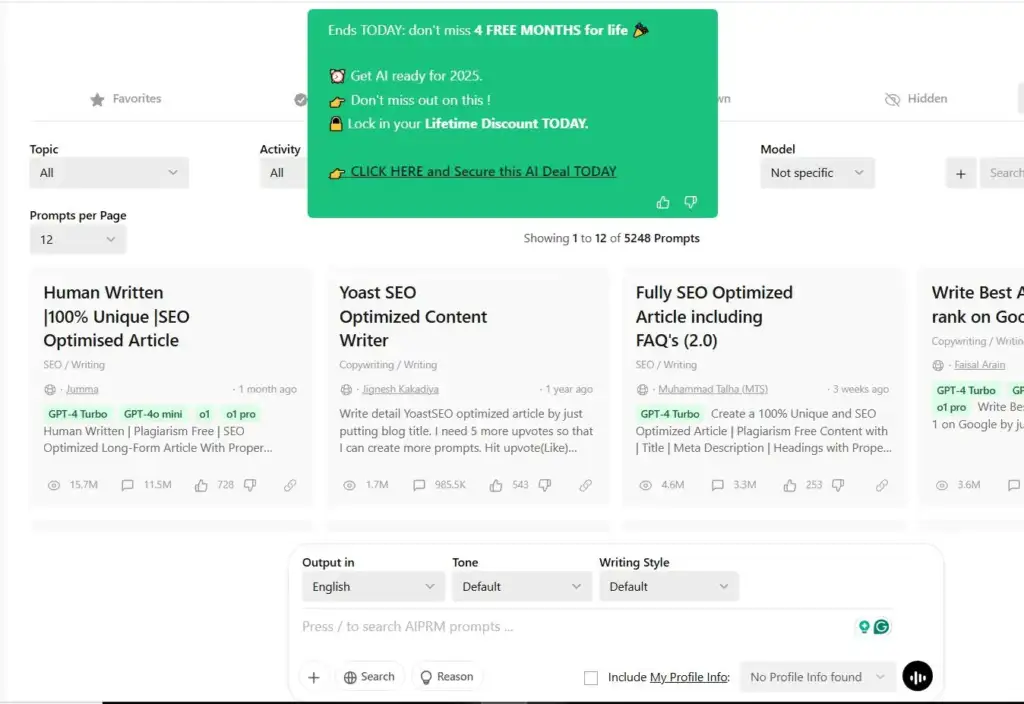Click the Showing 1 to 12 of 5248 Prompts text
Screen dimensions: 1024x704
click(x=611, y=238)
